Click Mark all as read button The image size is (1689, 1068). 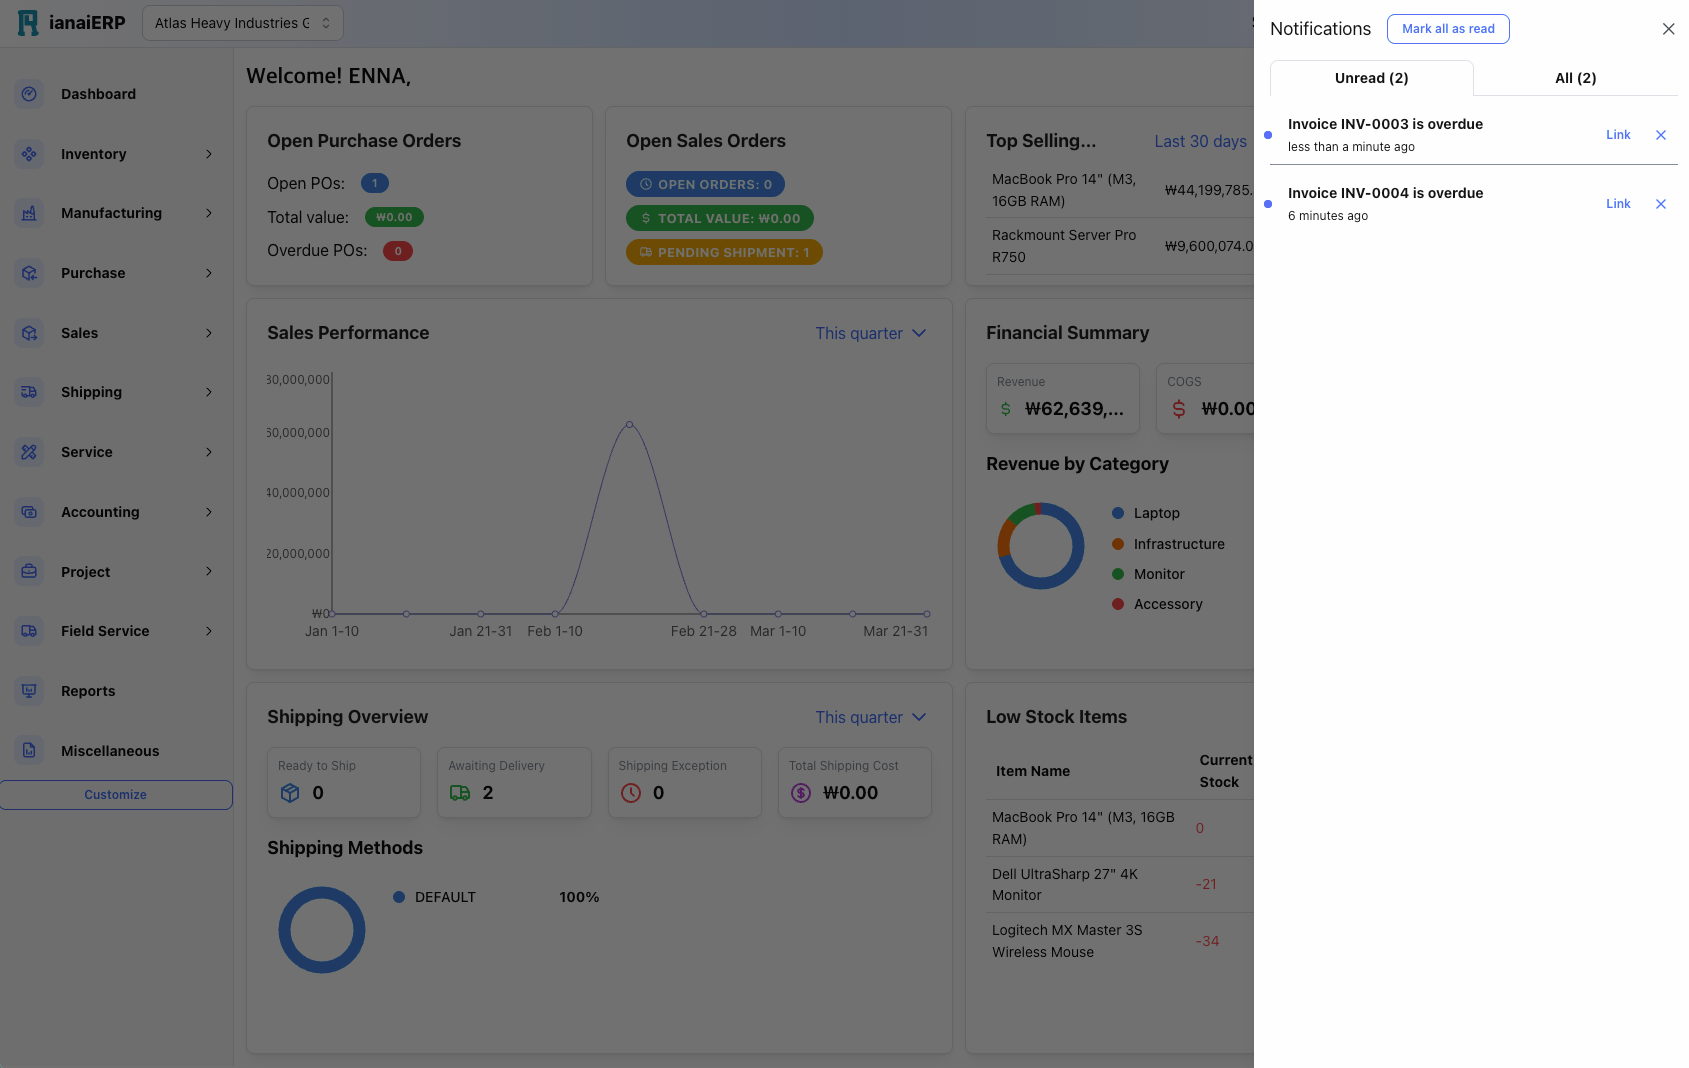coord(1448,29)
